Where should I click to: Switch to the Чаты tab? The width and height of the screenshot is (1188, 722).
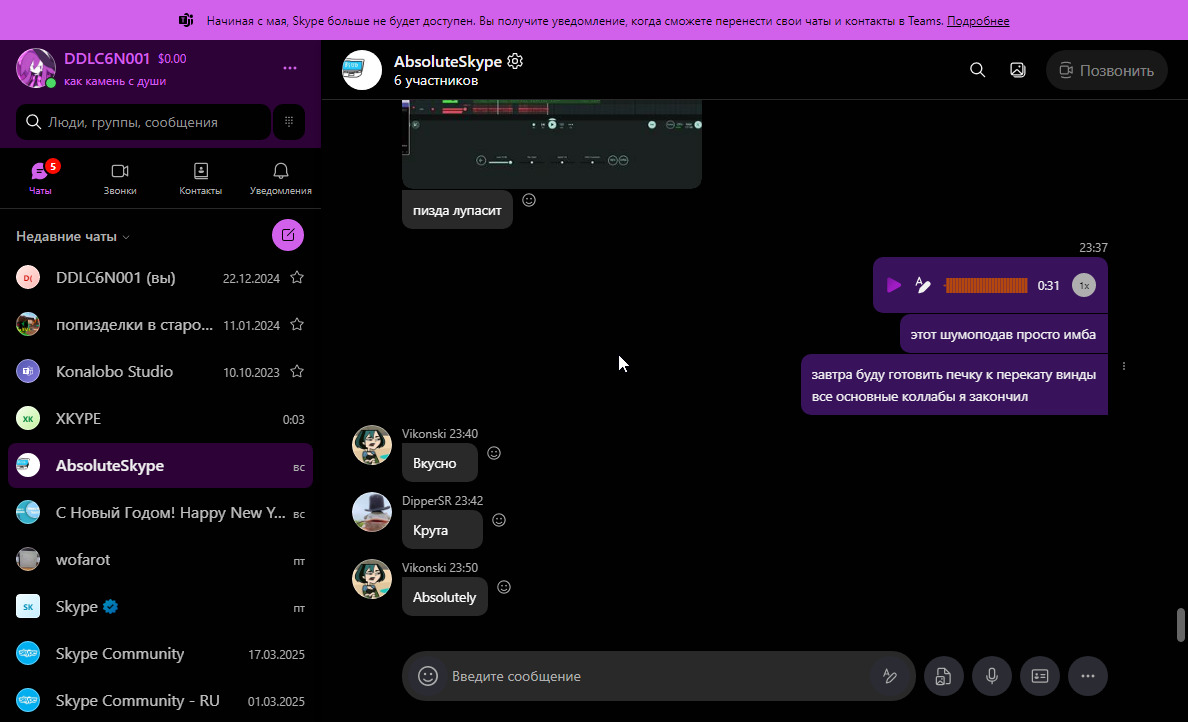(40, 178)
